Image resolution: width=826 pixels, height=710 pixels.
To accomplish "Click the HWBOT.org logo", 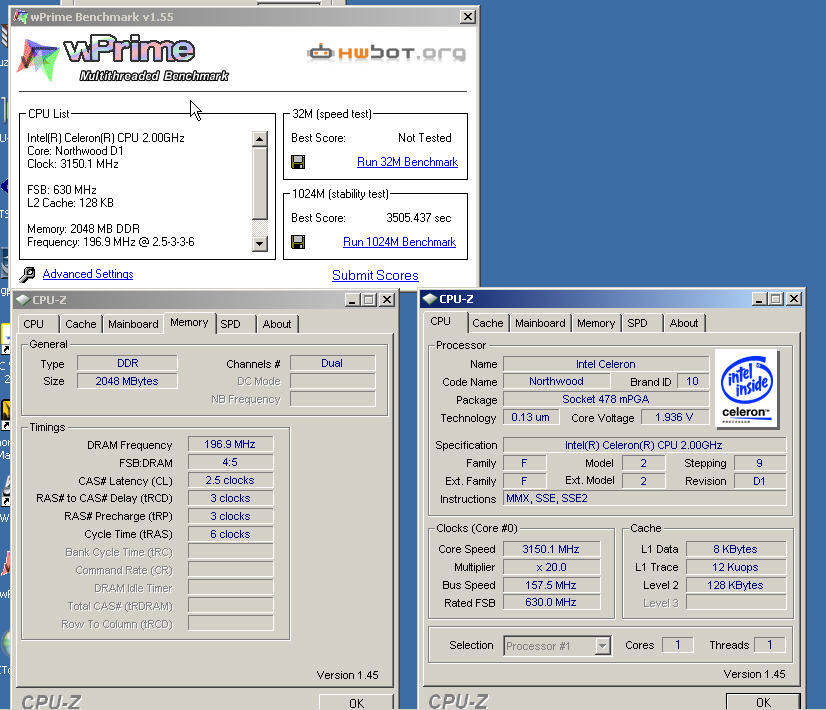I will [x=387, y=53].
